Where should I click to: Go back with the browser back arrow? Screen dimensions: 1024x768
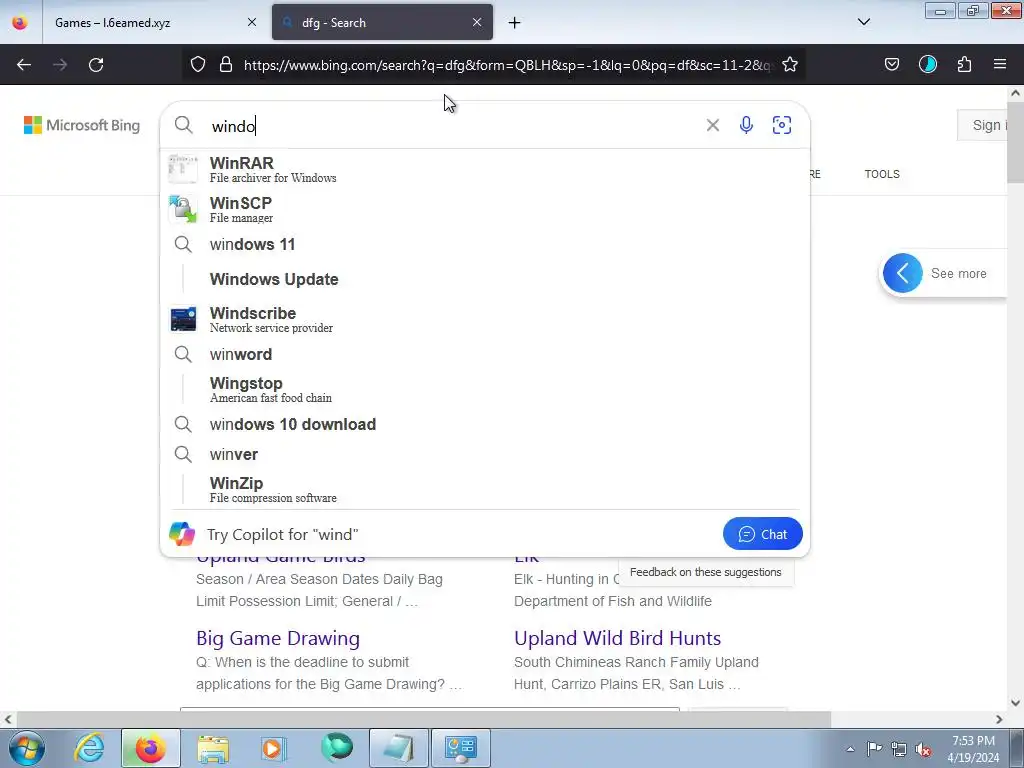point(24,65)
